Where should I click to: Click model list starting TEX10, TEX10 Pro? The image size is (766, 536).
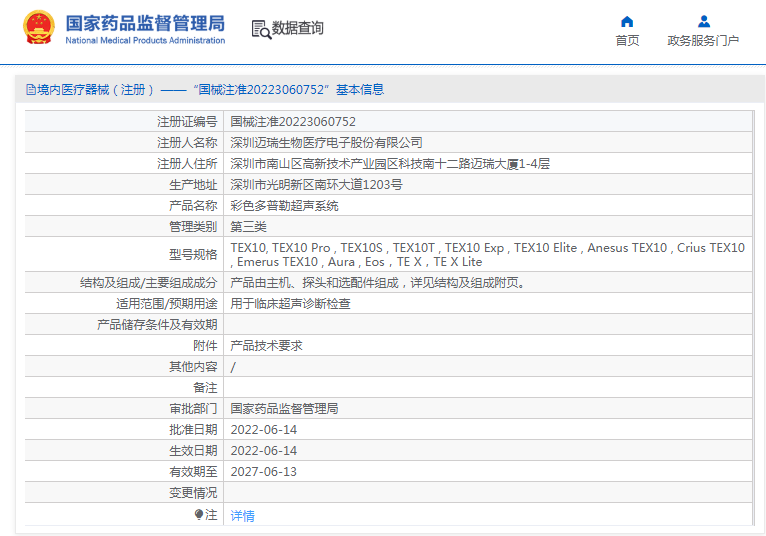tap(488, 255)
